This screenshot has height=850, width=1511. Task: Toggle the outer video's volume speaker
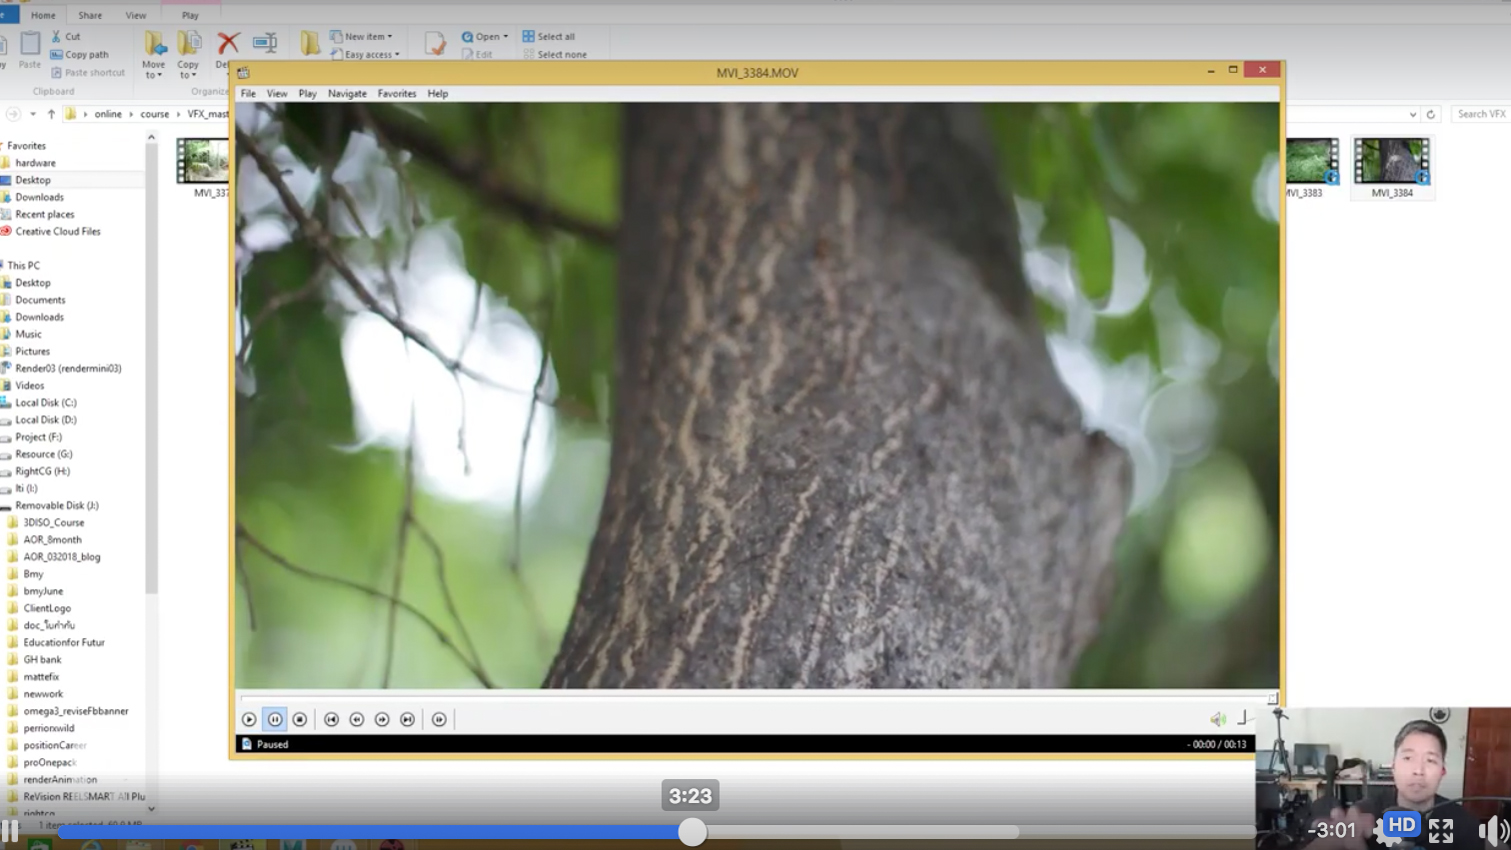(x=1491, y=830)
